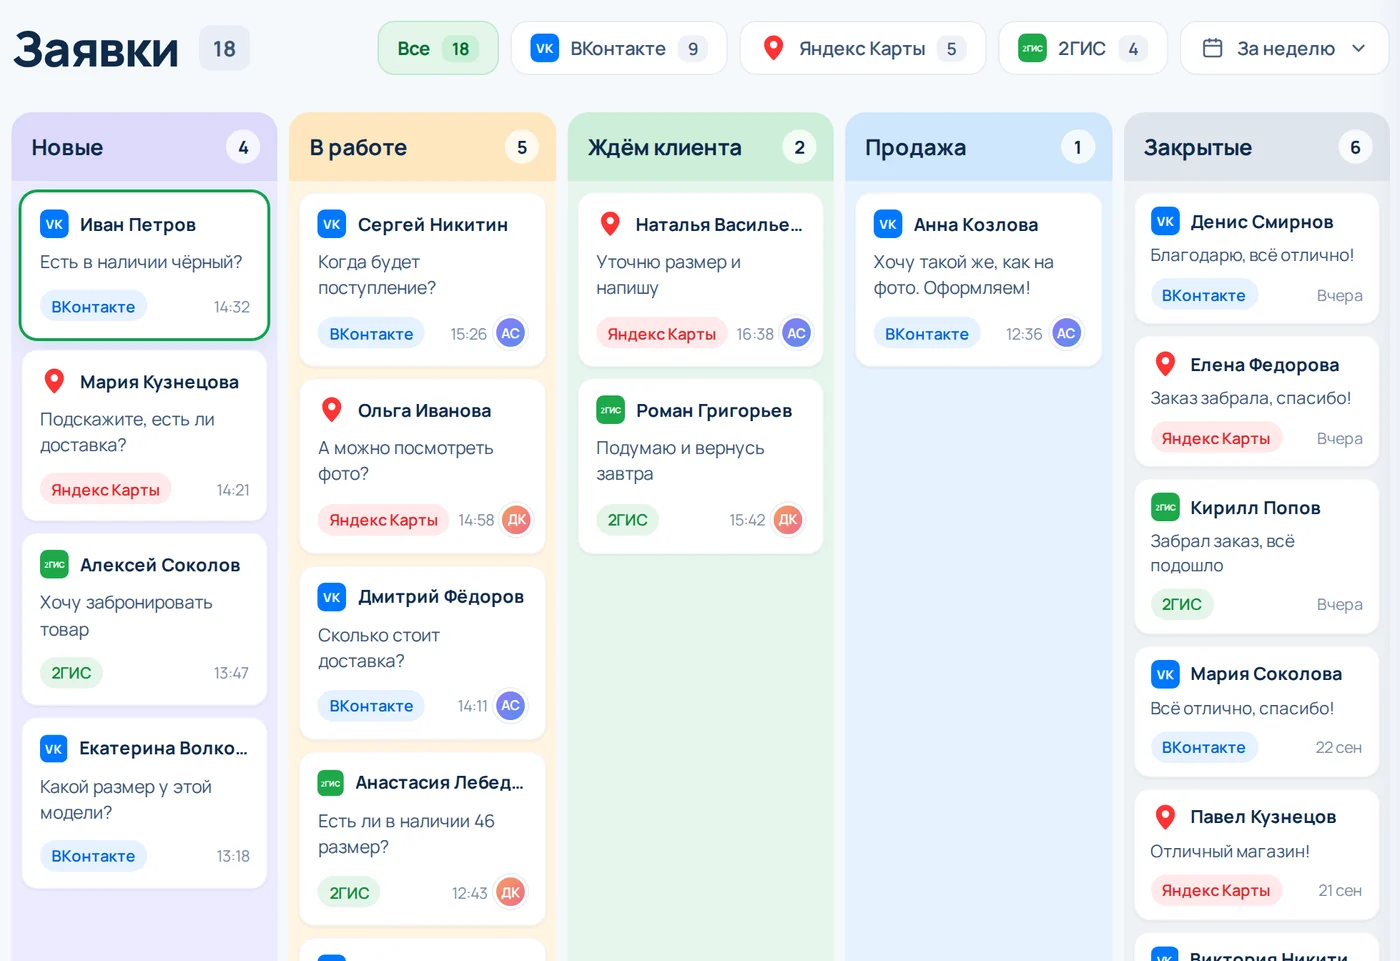Open the АС assignee avatar on Анна Козлова's card
This screenshot has height=961, width=1400.
pyautogui.click(x=1067, y=333)
